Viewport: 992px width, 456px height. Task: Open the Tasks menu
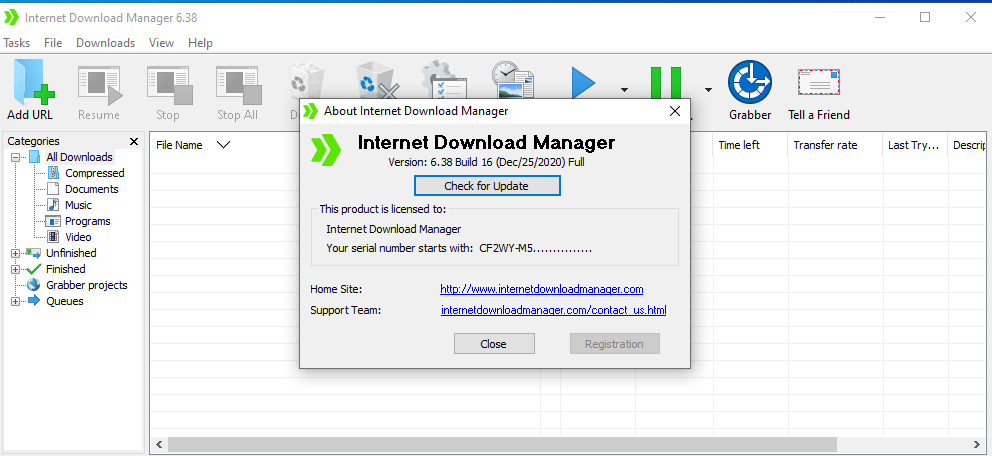pos(16,43)
